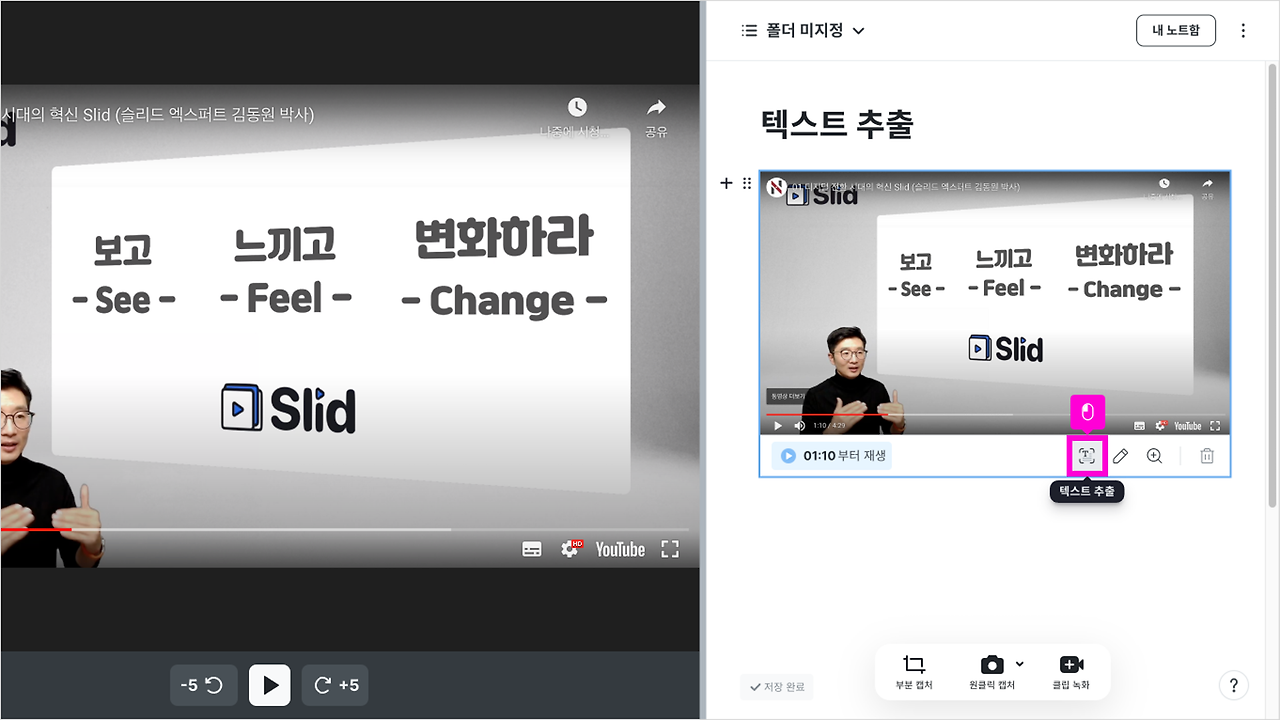
Task: Mute the embedded YouTube player volume
Action: (x=799, y=425)
